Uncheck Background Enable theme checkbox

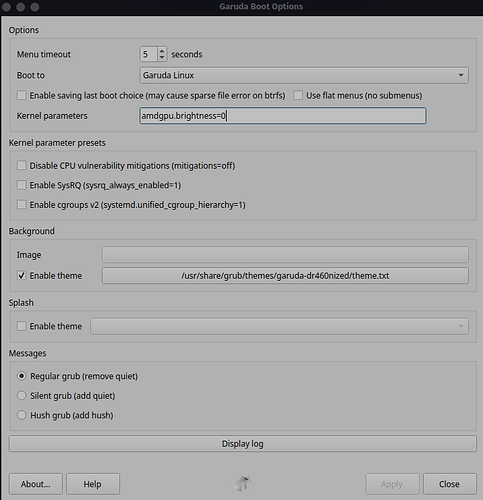click(22, 276)
